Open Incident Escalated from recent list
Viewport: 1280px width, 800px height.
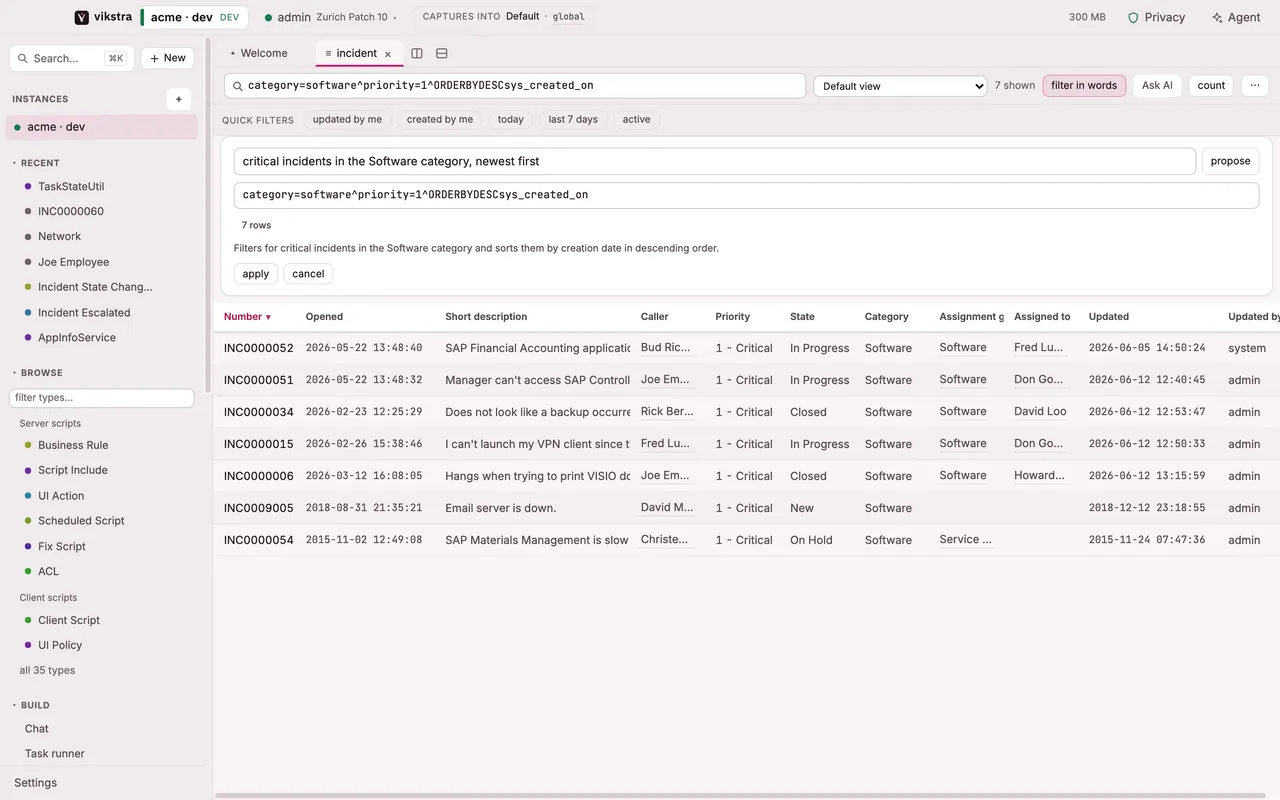[x=84, y=313]
